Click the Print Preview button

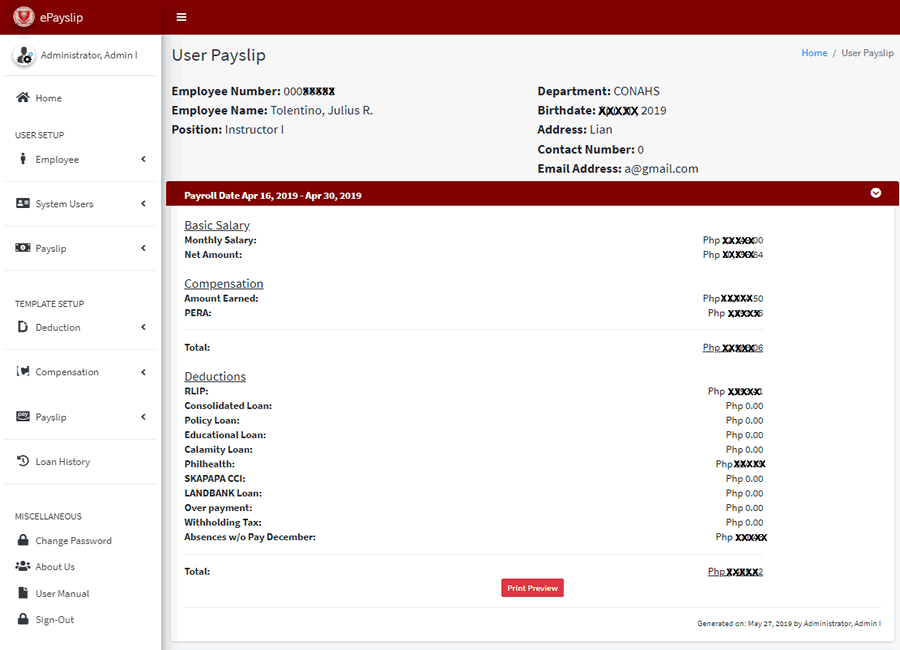click(x=532, y=587)
